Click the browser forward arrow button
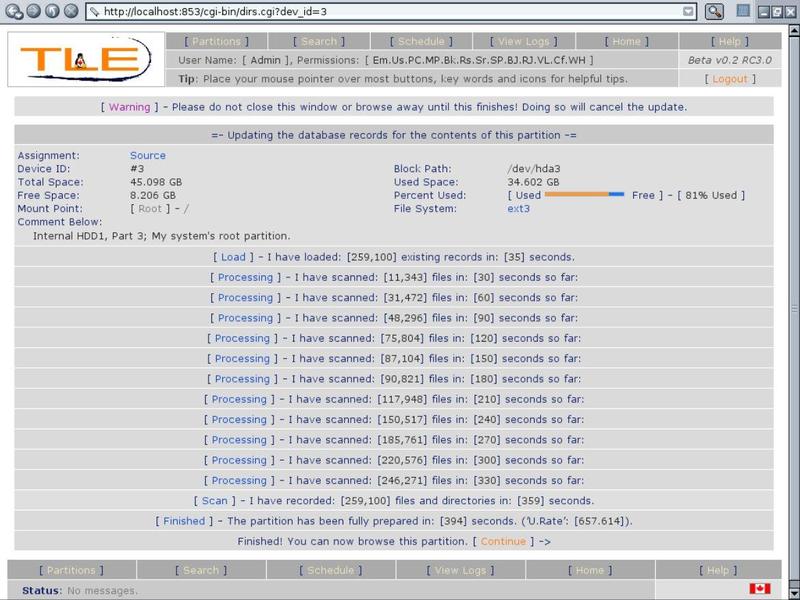The image size is (800, 600). pos(32,12)
